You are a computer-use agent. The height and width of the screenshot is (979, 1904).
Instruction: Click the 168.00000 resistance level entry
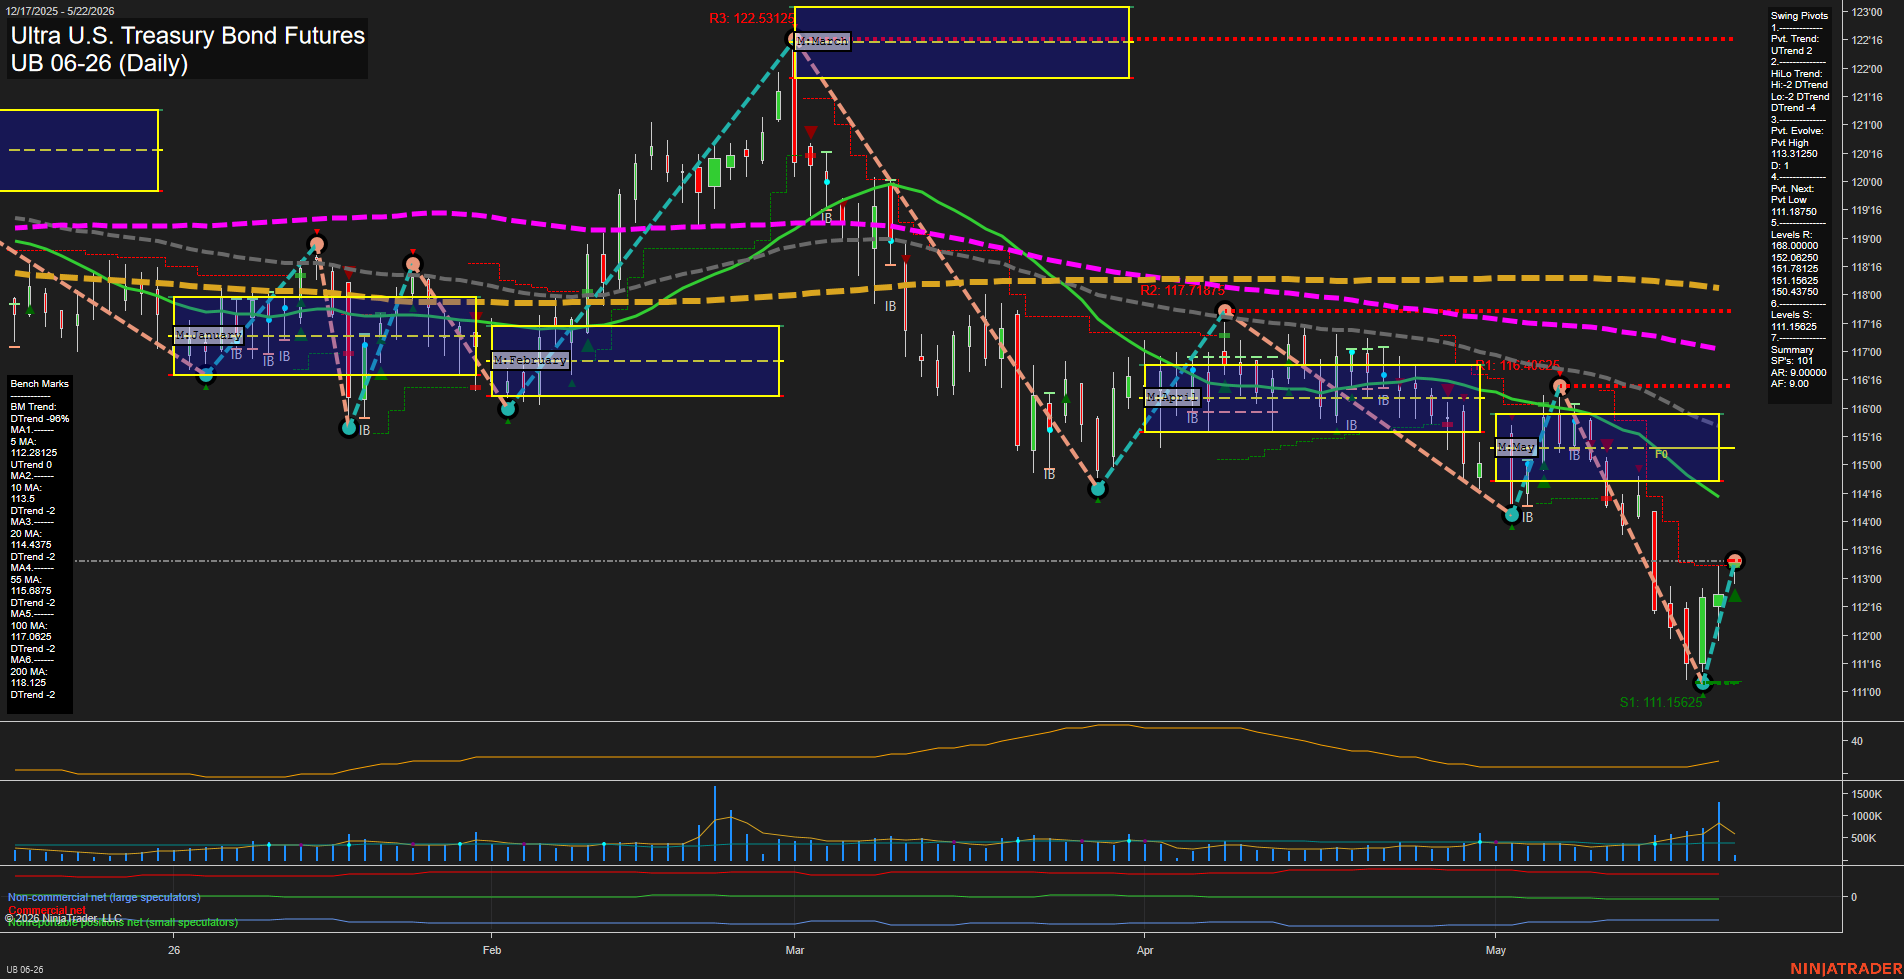tap(1794, 246)
